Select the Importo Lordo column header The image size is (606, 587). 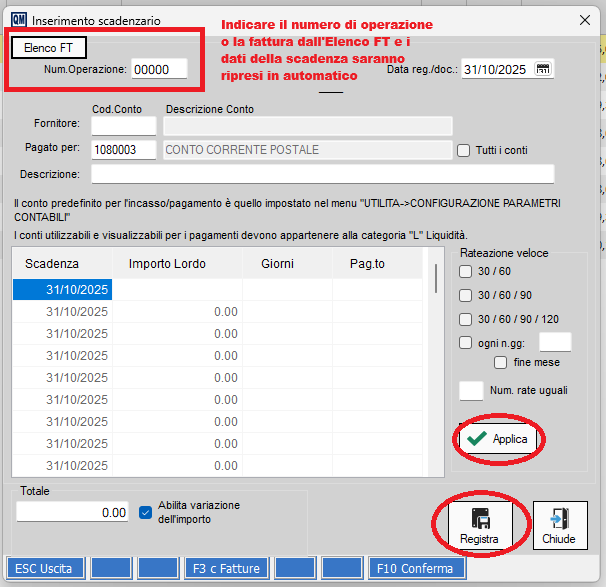click(167, 264)
